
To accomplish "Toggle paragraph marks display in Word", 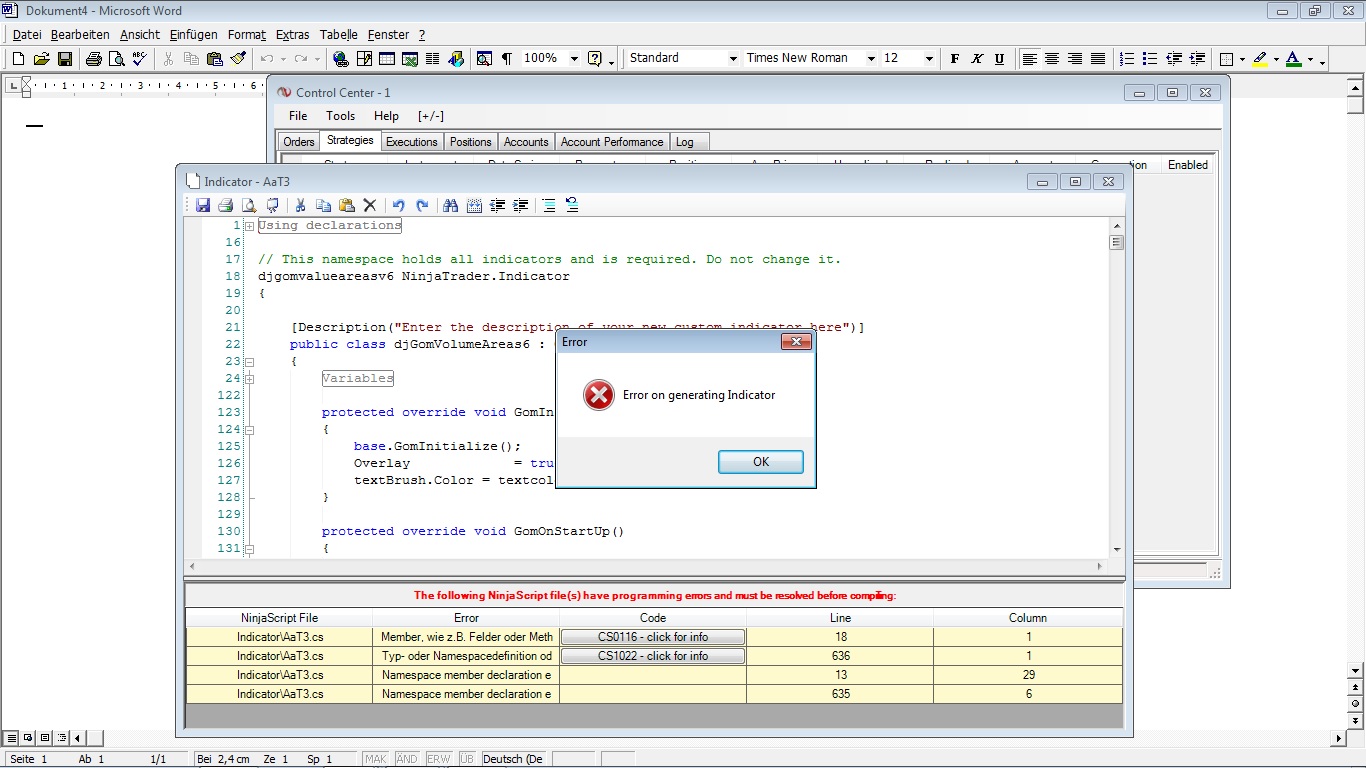I will [x=507, y=59].
